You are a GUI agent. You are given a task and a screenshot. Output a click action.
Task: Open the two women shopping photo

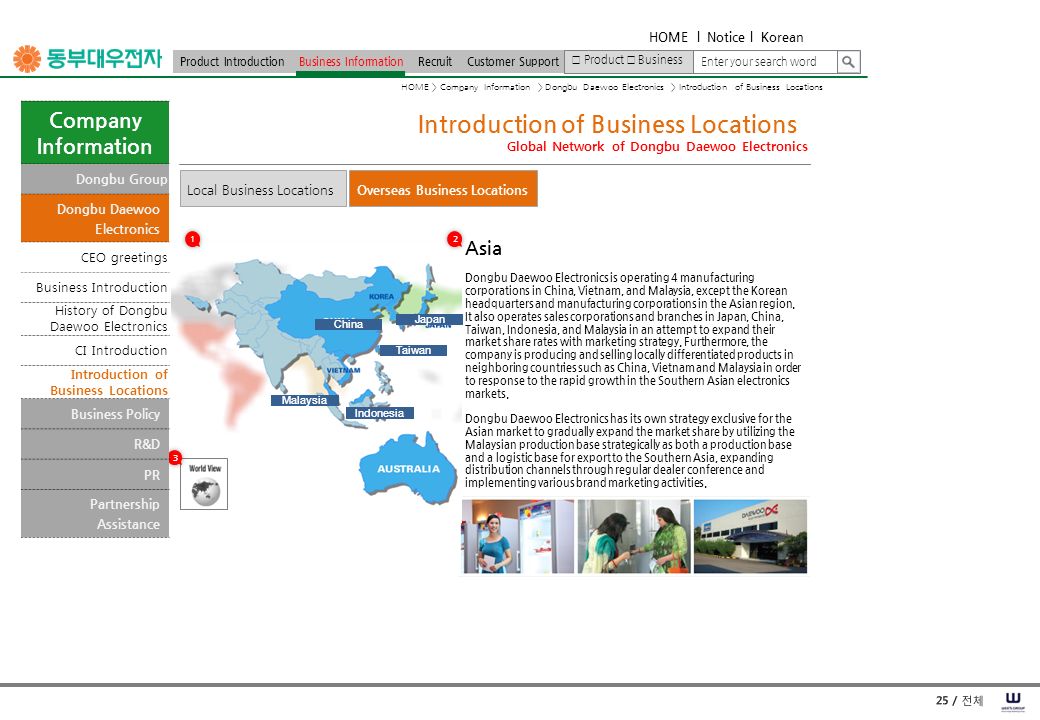(x=634, y=536)
